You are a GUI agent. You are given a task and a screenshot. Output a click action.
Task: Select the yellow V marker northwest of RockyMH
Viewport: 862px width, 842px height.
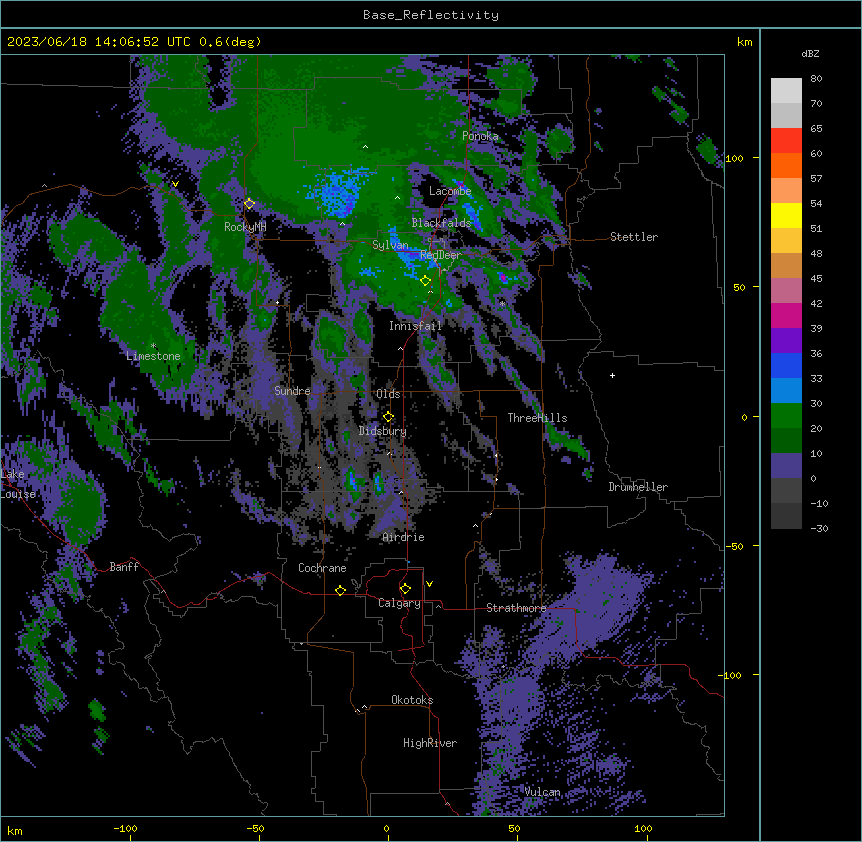pyautogui.click(x=175, y=184)
